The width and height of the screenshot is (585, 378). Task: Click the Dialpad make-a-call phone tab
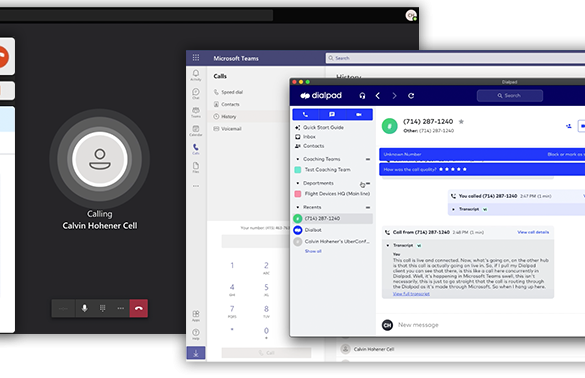point(306,114)
